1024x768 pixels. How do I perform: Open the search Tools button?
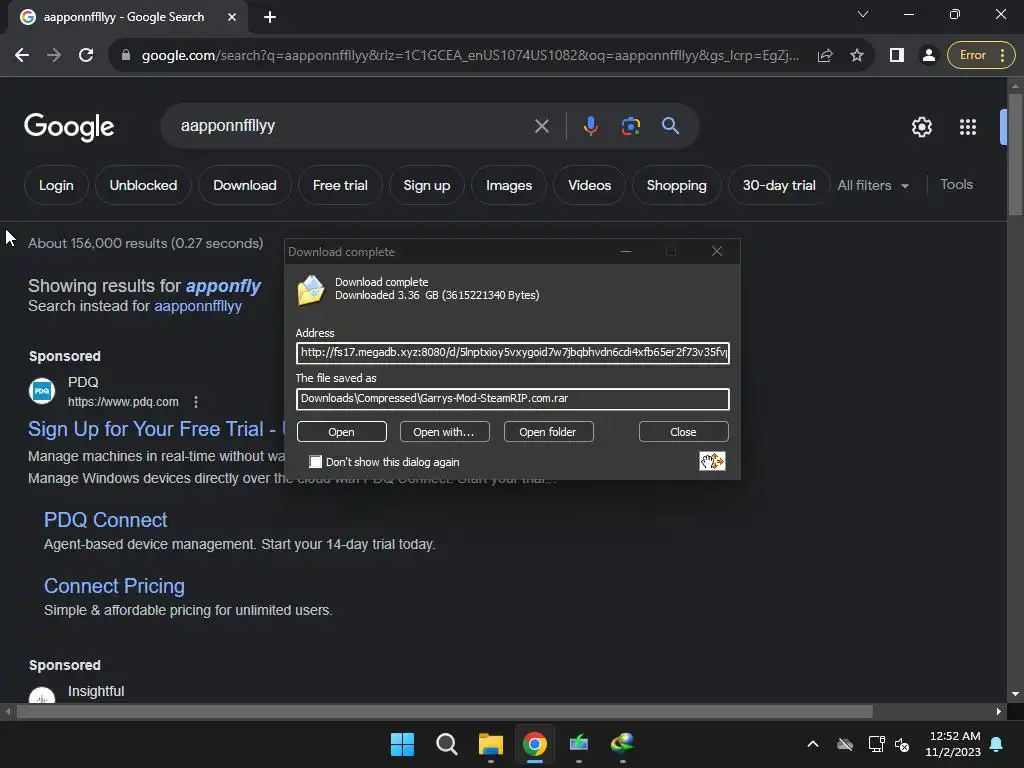click(x=956, y=185)
